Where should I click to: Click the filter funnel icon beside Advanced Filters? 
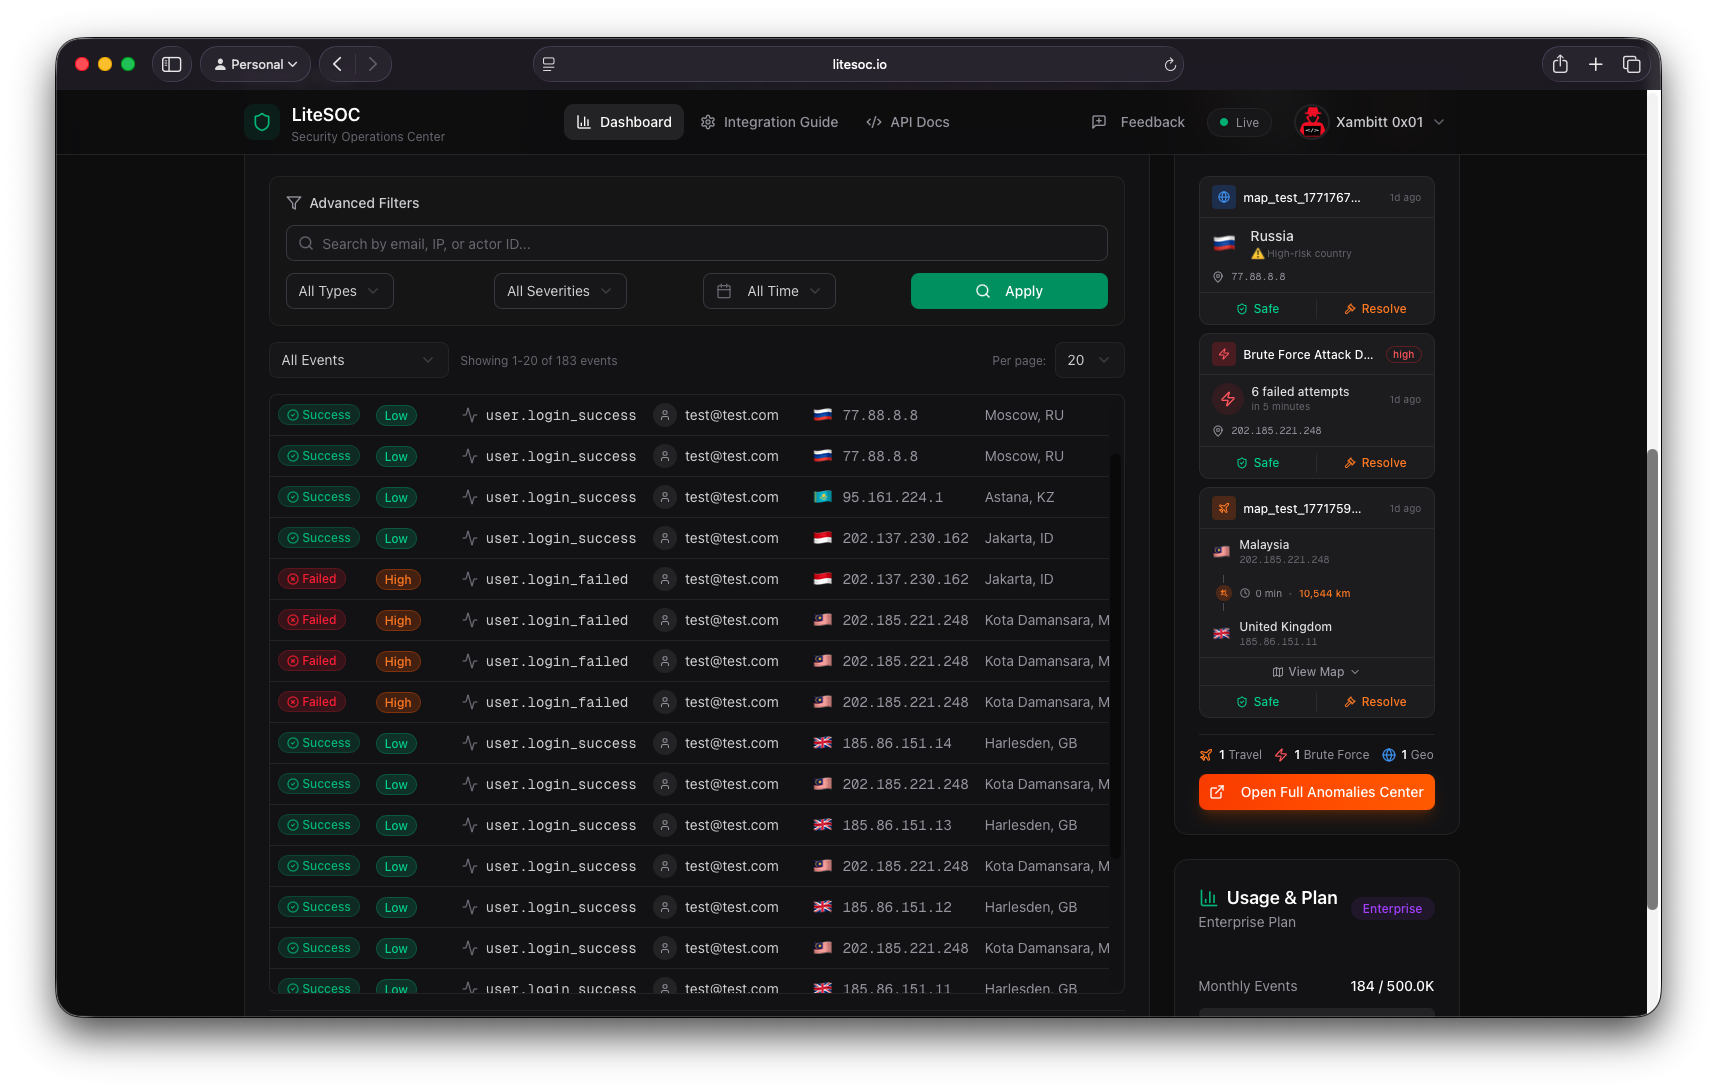click(x=293, y=202)
